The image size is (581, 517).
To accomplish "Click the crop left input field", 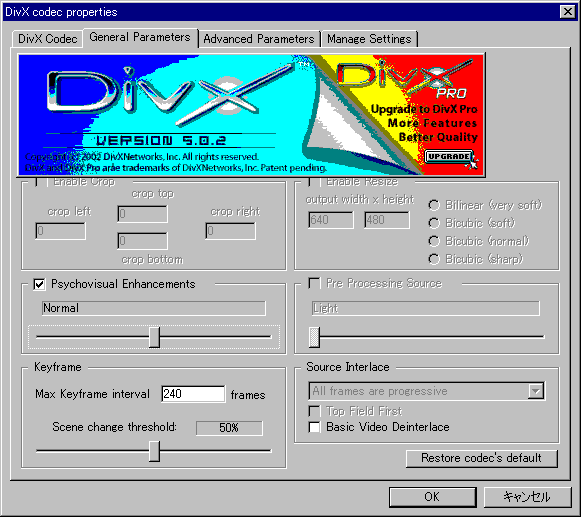I will [60, 231].
